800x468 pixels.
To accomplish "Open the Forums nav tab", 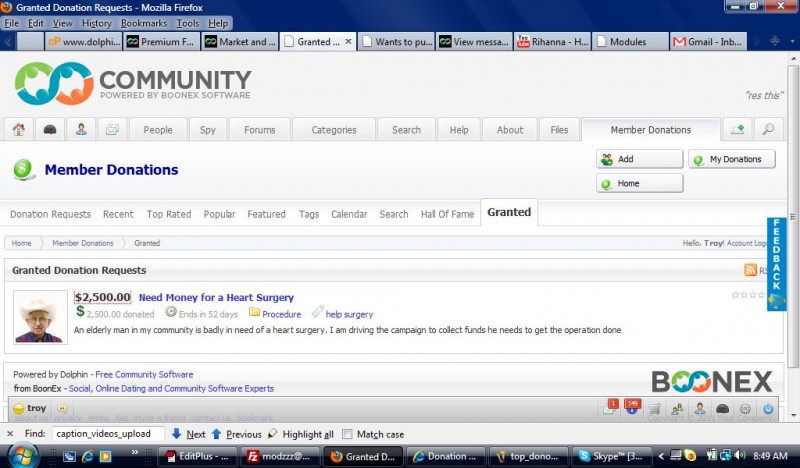I will (260, 130).
